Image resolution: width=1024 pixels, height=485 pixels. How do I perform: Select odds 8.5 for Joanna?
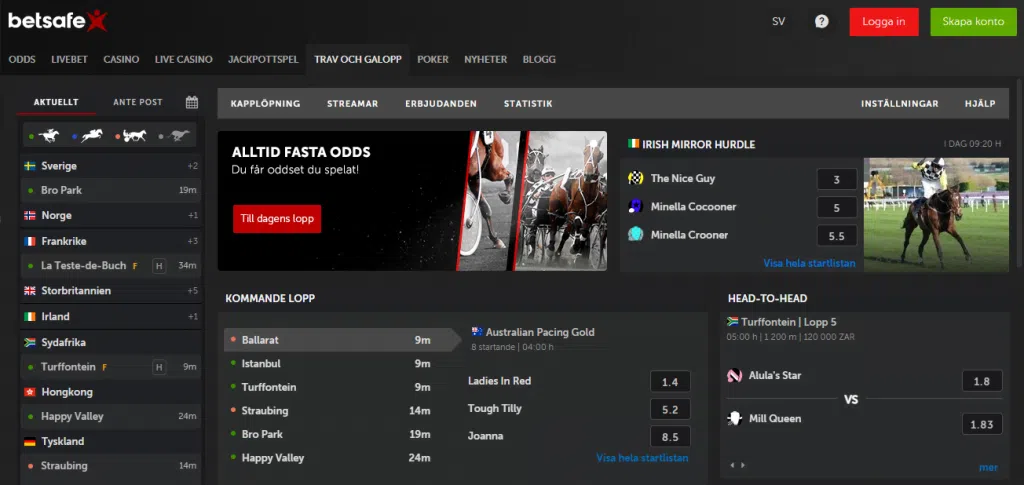pos(670,437)
